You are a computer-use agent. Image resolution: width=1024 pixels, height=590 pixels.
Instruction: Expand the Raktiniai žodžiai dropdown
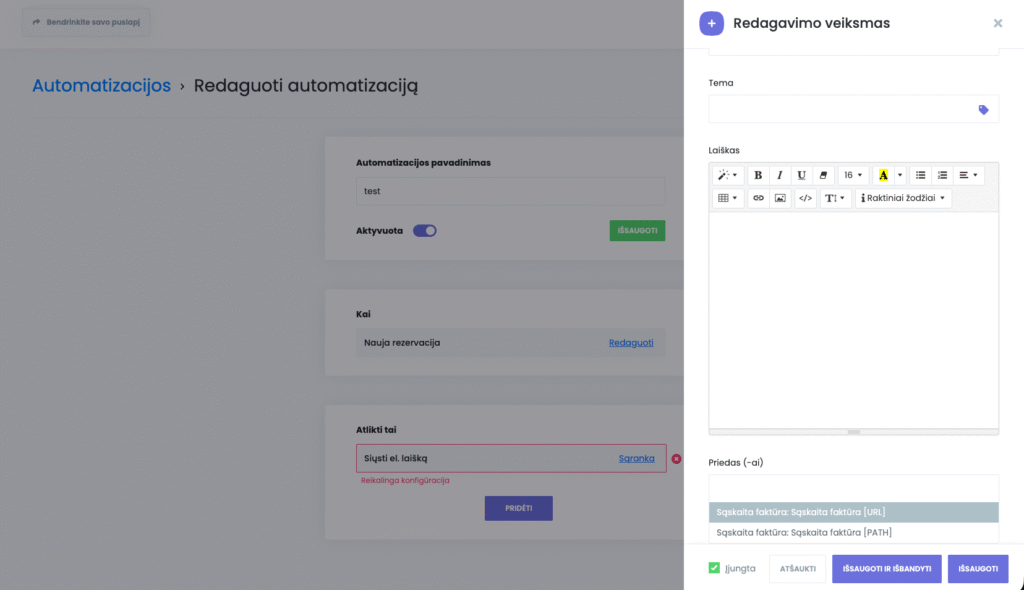click(x=903, y=198)
